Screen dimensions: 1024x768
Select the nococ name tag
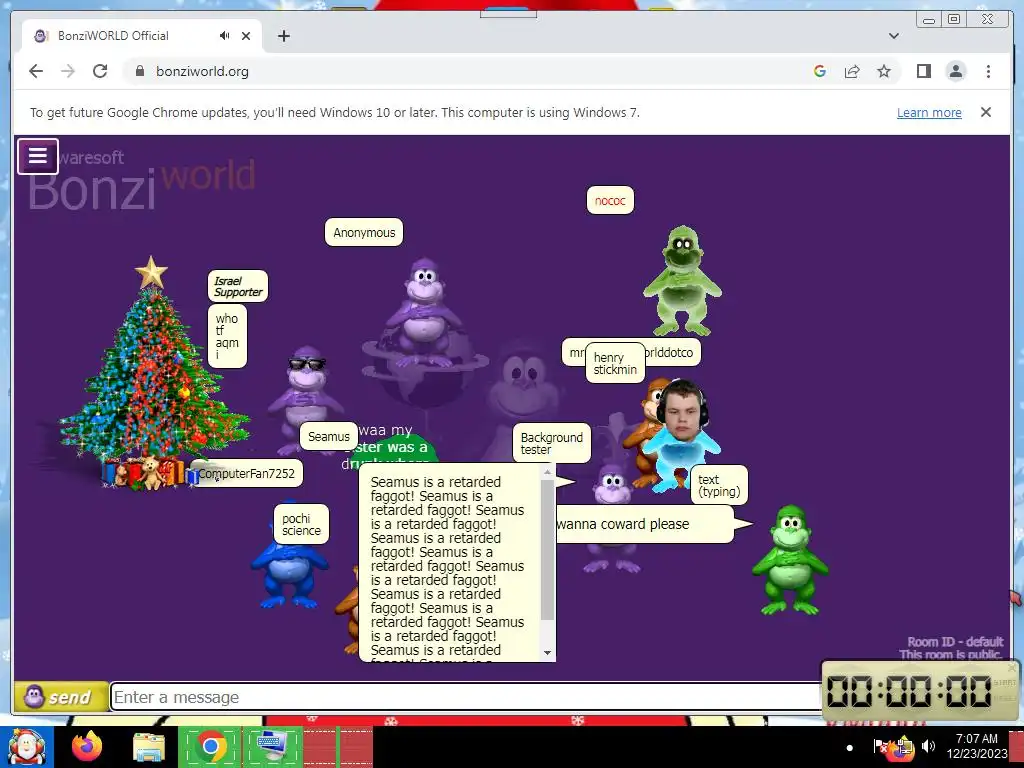610,200
